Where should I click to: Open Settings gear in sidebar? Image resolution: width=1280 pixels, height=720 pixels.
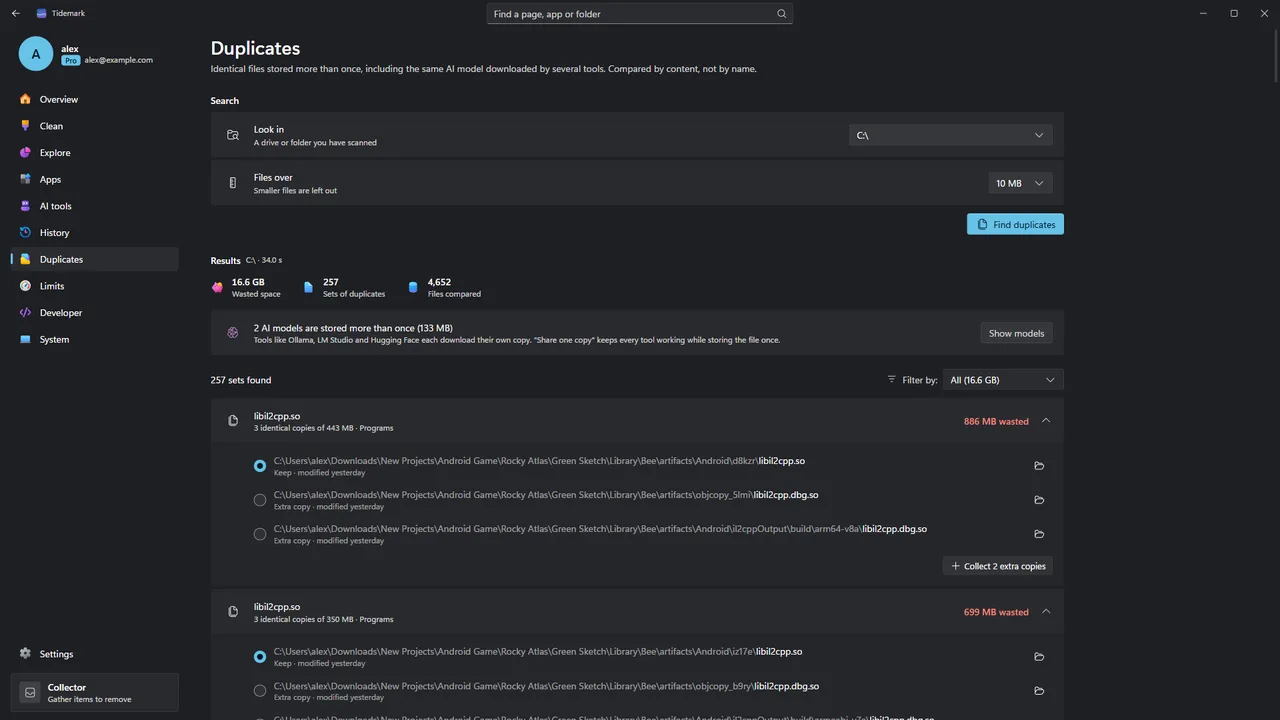[x=26, y=654]
